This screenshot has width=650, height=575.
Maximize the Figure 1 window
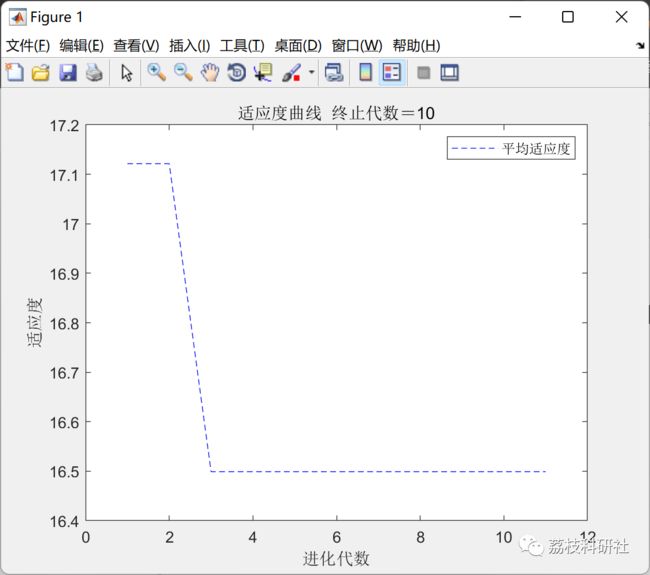tap(568, 17)
